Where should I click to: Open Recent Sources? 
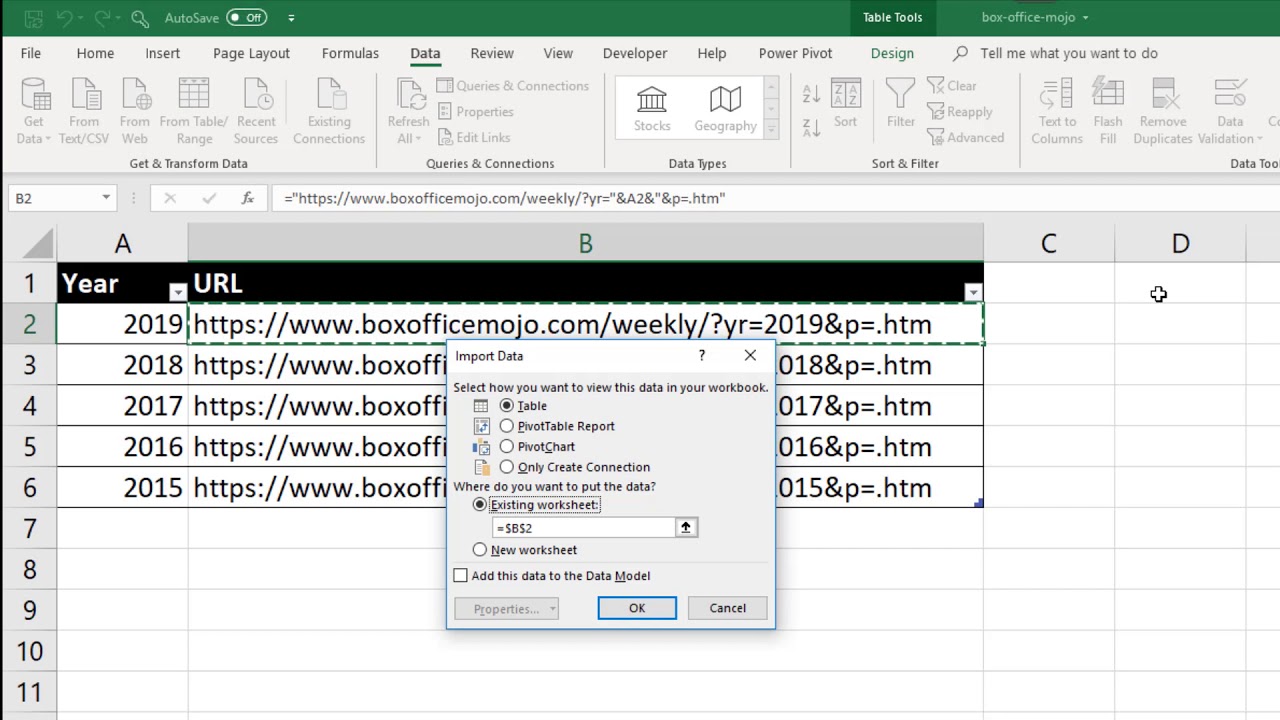[x=256, y=111]
